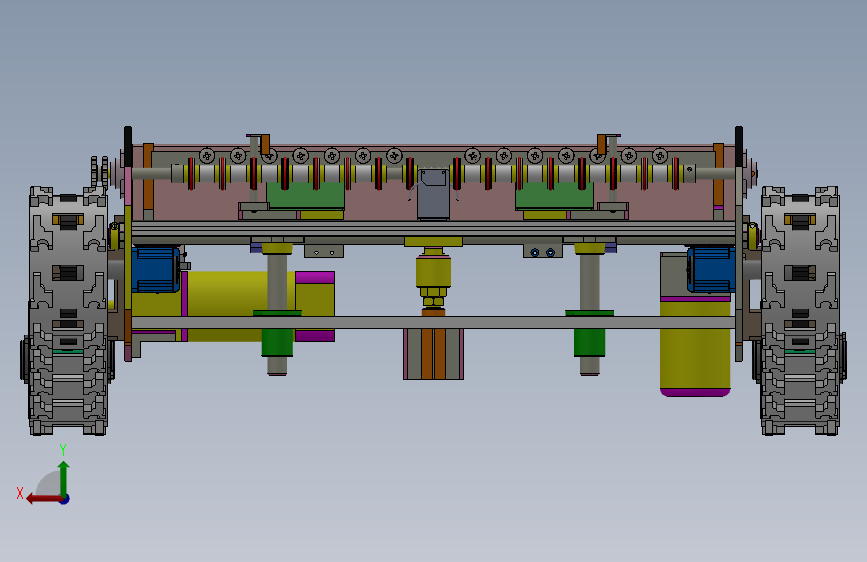Click the blue Z axis dot at triad origin
This screenshot has height=562, width=867.
tap(65, 499)
